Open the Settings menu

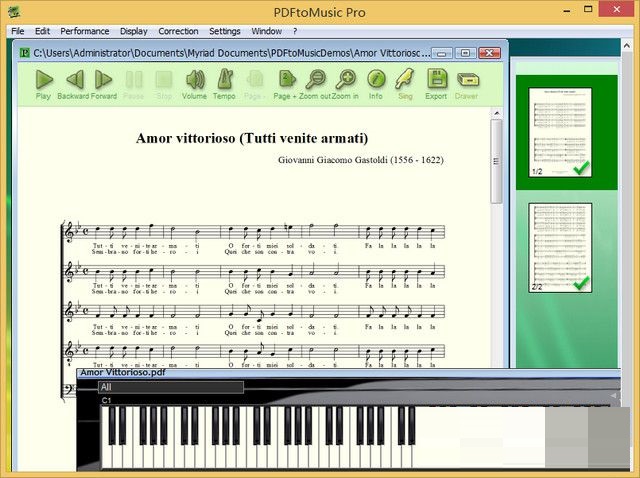224,31
